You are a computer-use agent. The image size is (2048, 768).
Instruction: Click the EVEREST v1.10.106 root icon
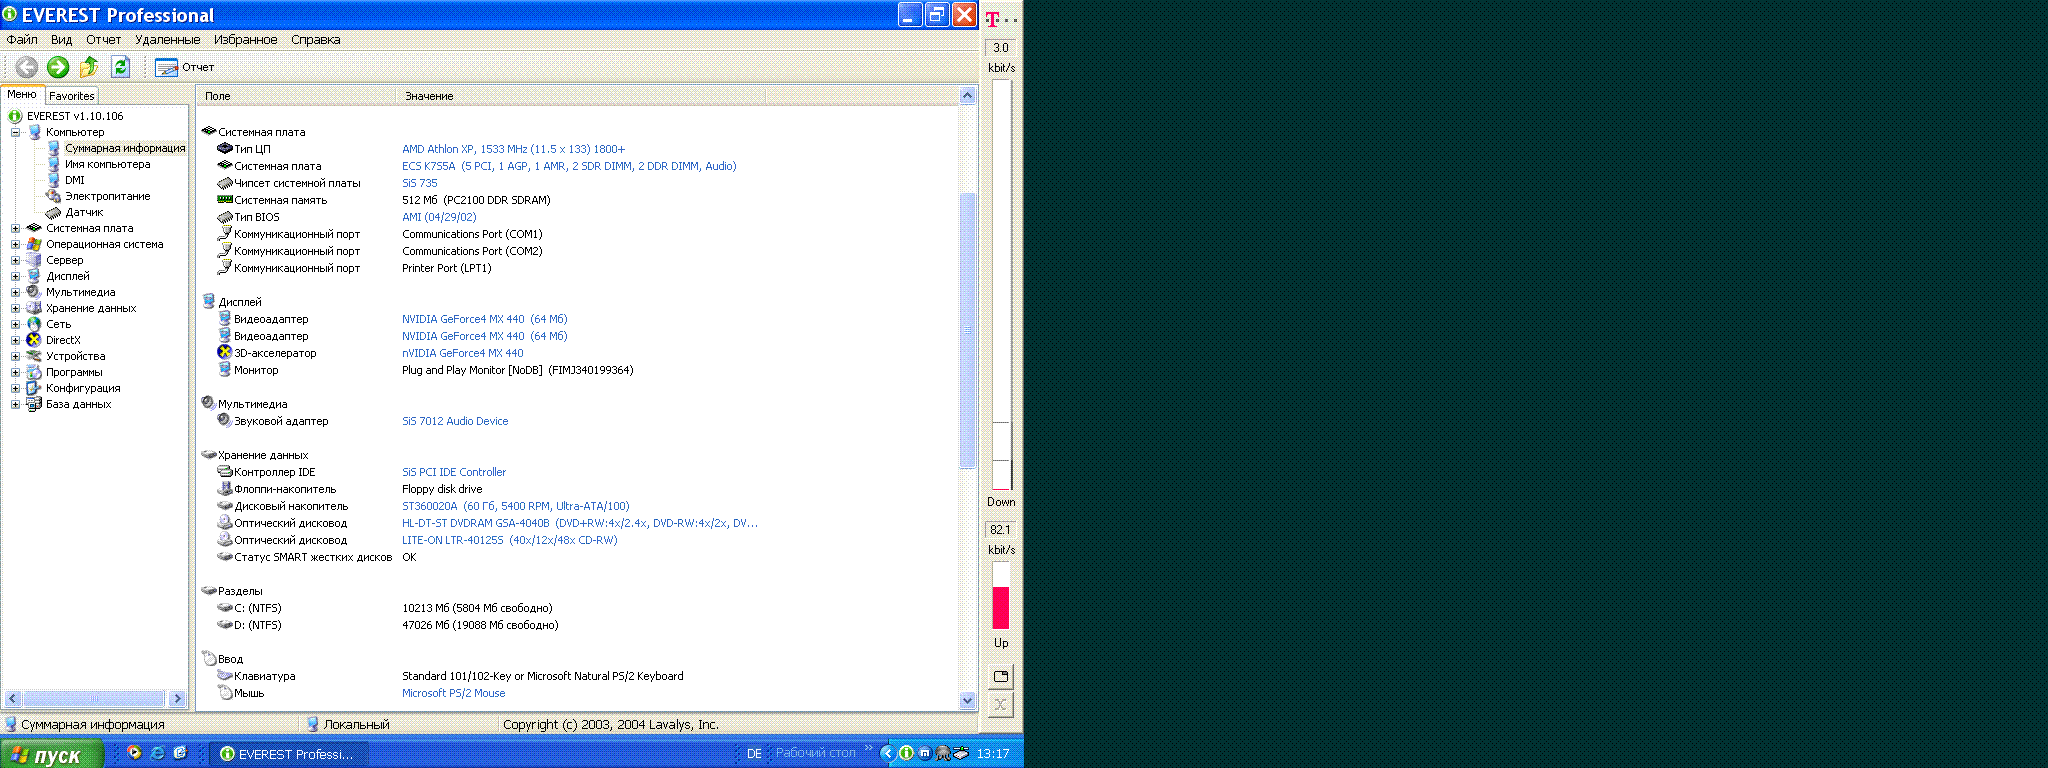pyautogui.click(x=15, y=116)
